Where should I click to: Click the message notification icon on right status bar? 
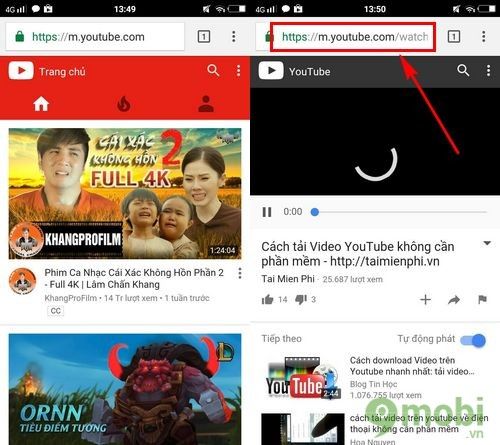point(286,9)
